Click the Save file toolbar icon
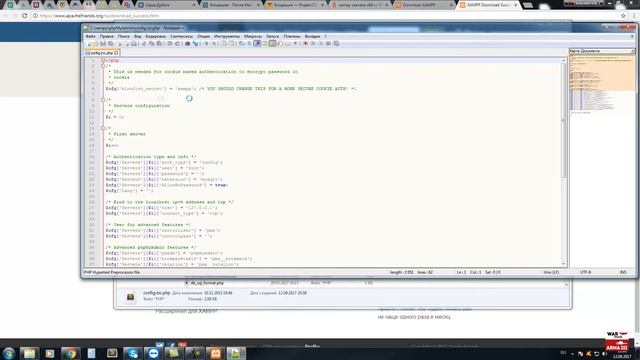This screenshot has width=640, height=360. [103, 44]
